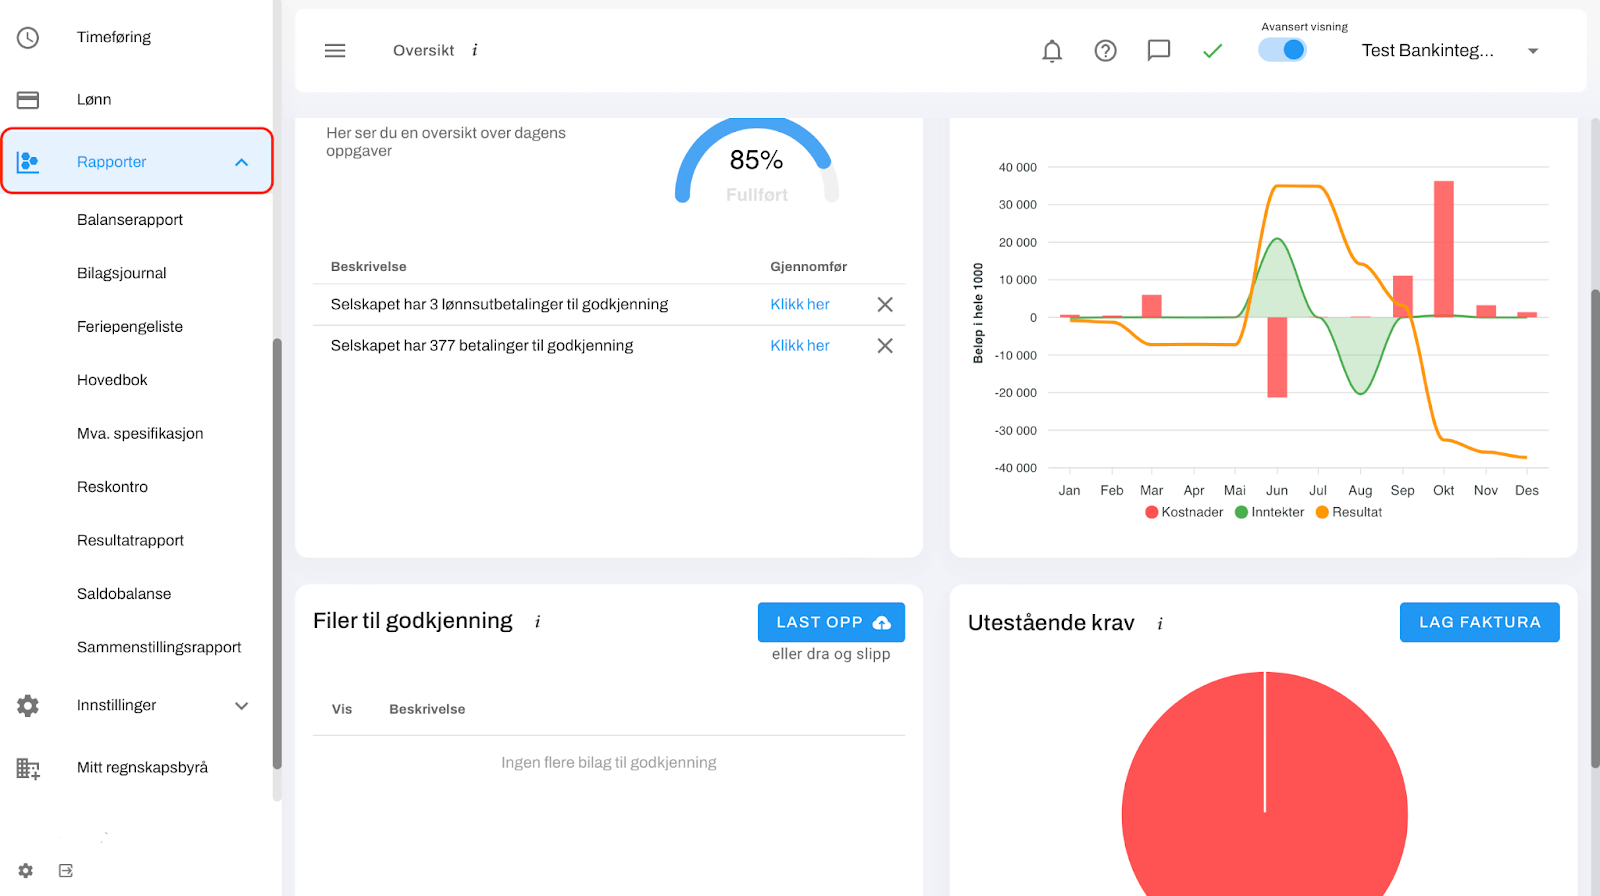Viewport: 1600px width, 896px height.
Task: Collapse the Rapporter menu chevron
Action: [241, 162]
